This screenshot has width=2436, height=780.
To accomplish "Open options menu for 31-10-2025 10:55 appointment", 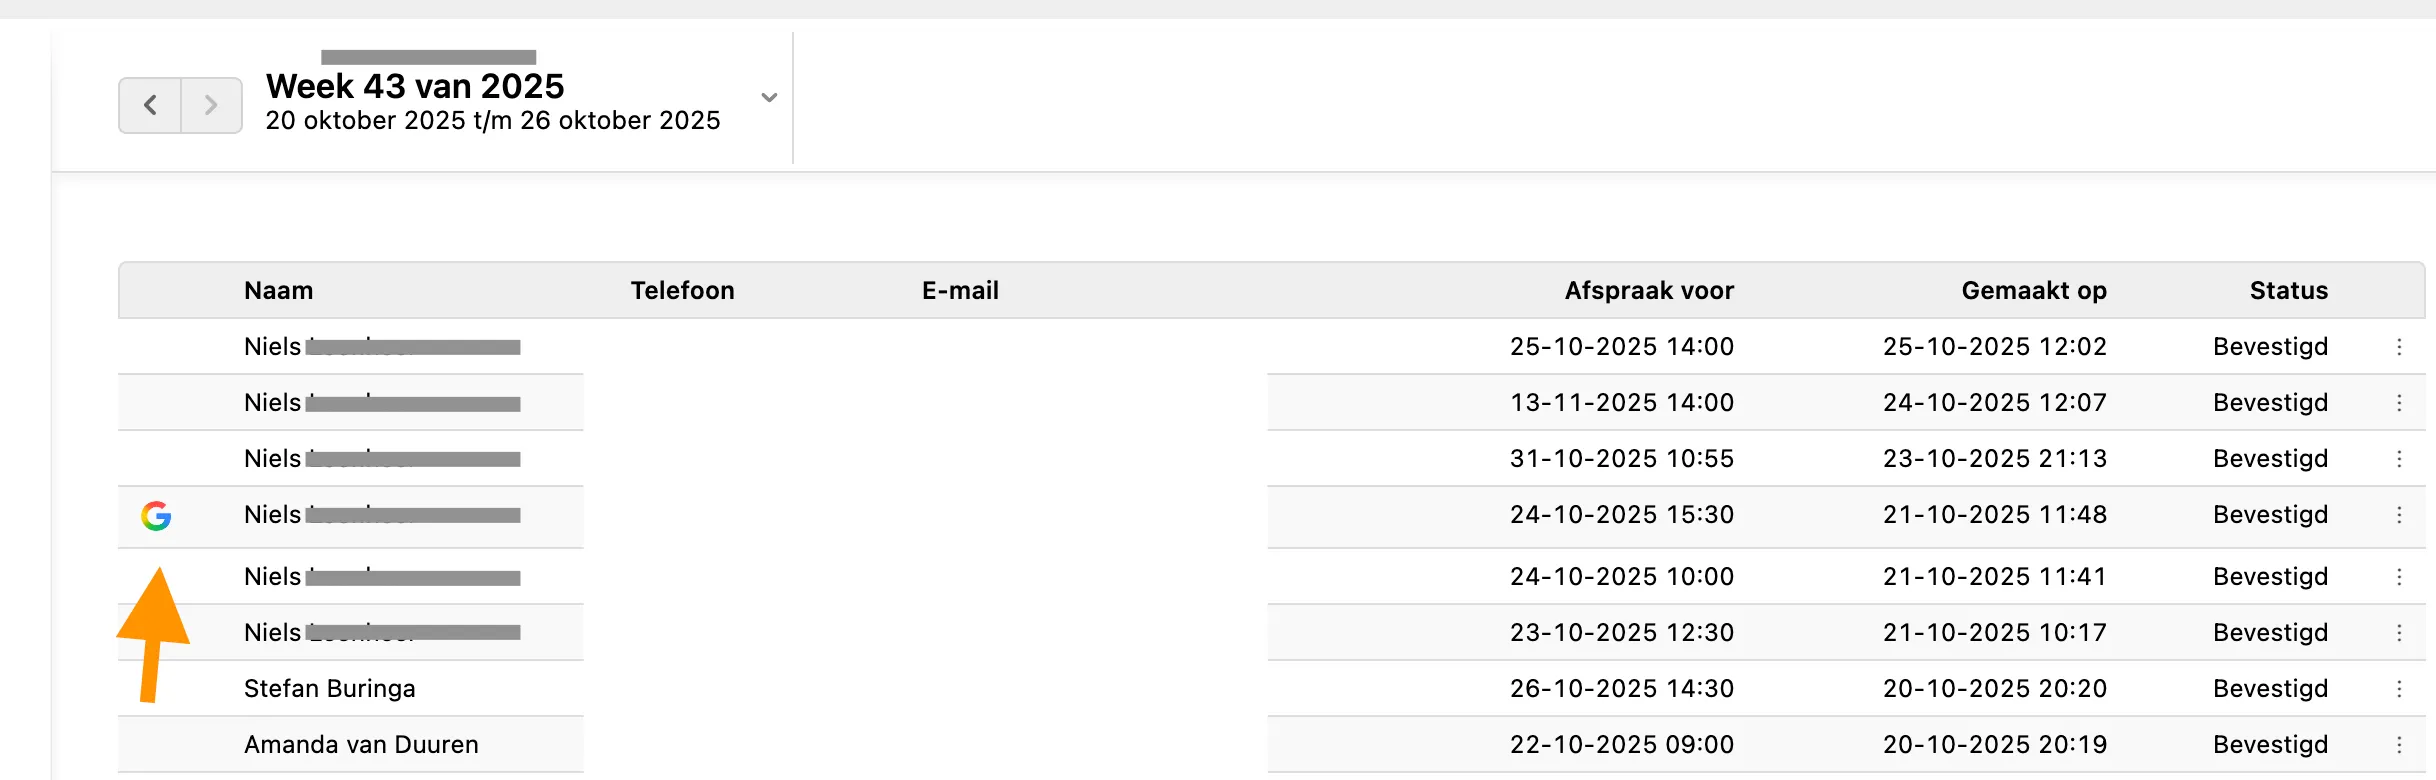I will pyautogui.click(x=2399, y=459).
